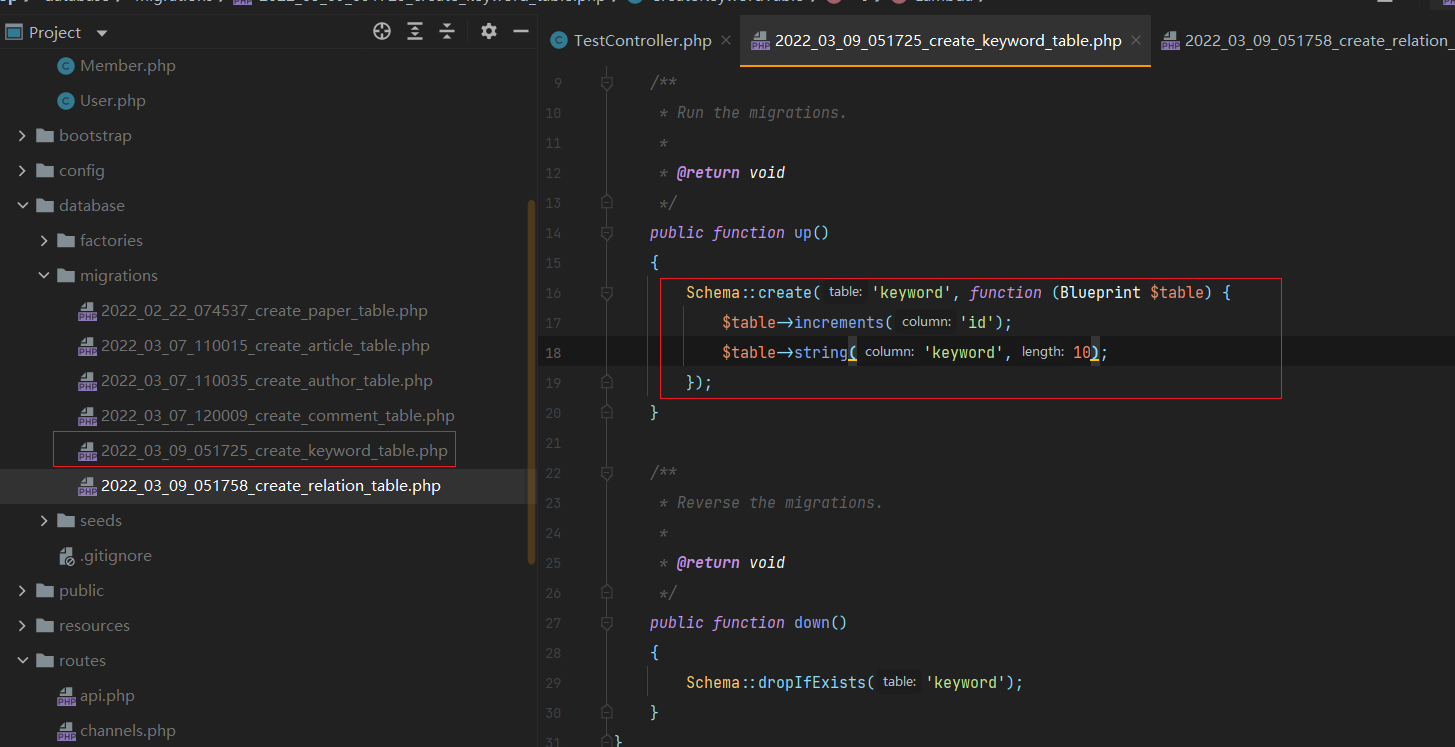Select create_comment_table.php migration file
This screenshot has height=747, width=1455.
(278, 416)
